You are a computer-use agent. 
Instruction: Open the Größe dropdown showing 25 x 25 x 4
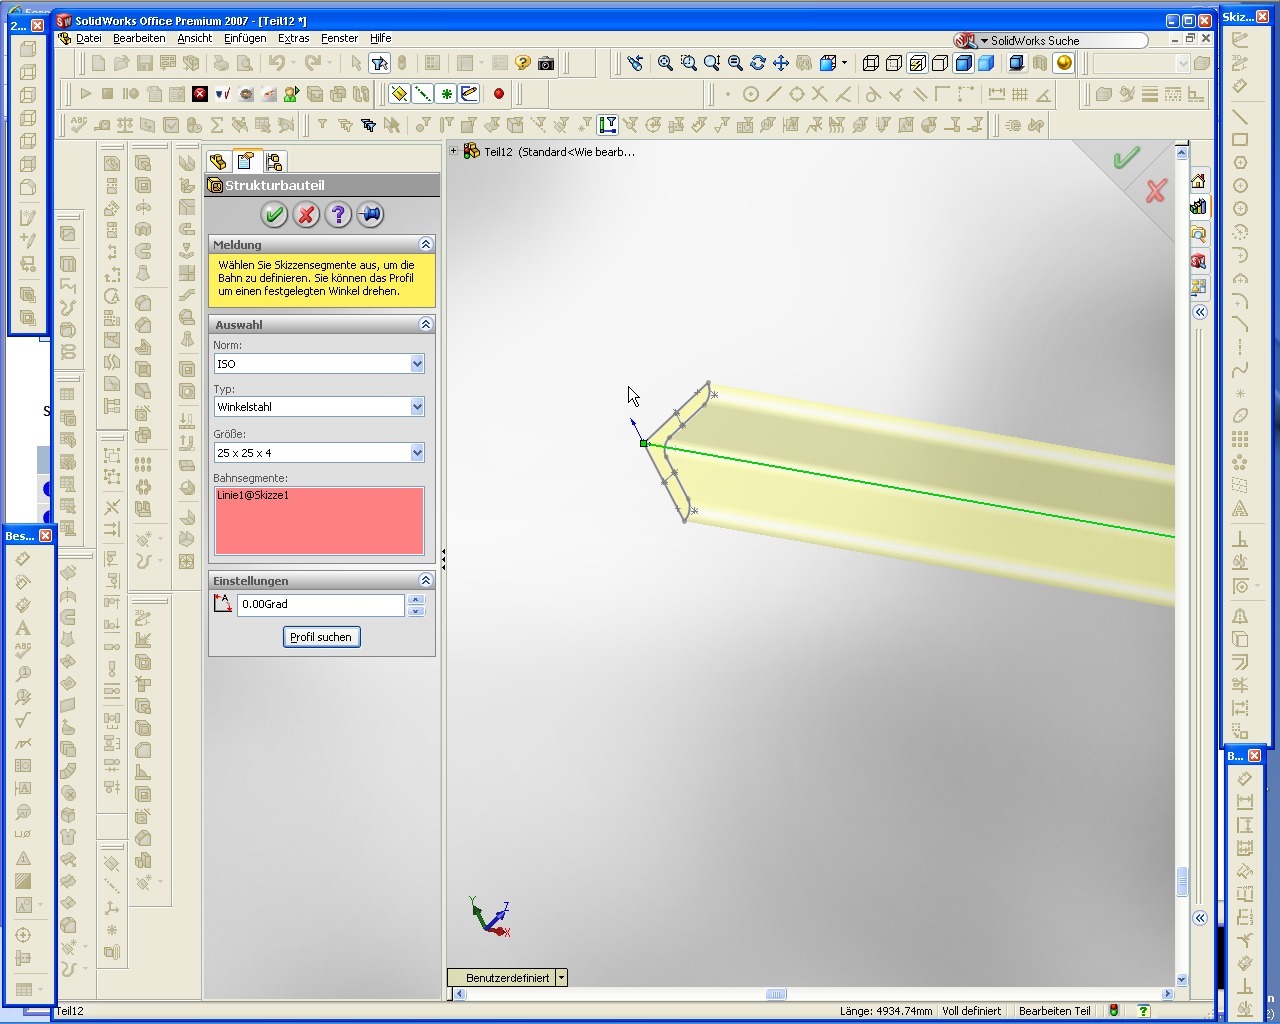417,453
